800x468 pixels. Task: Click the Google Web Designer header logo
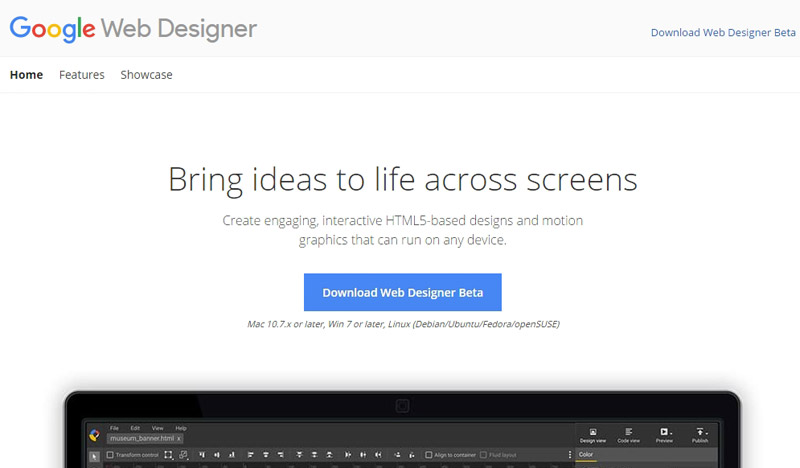click(133, 29)
